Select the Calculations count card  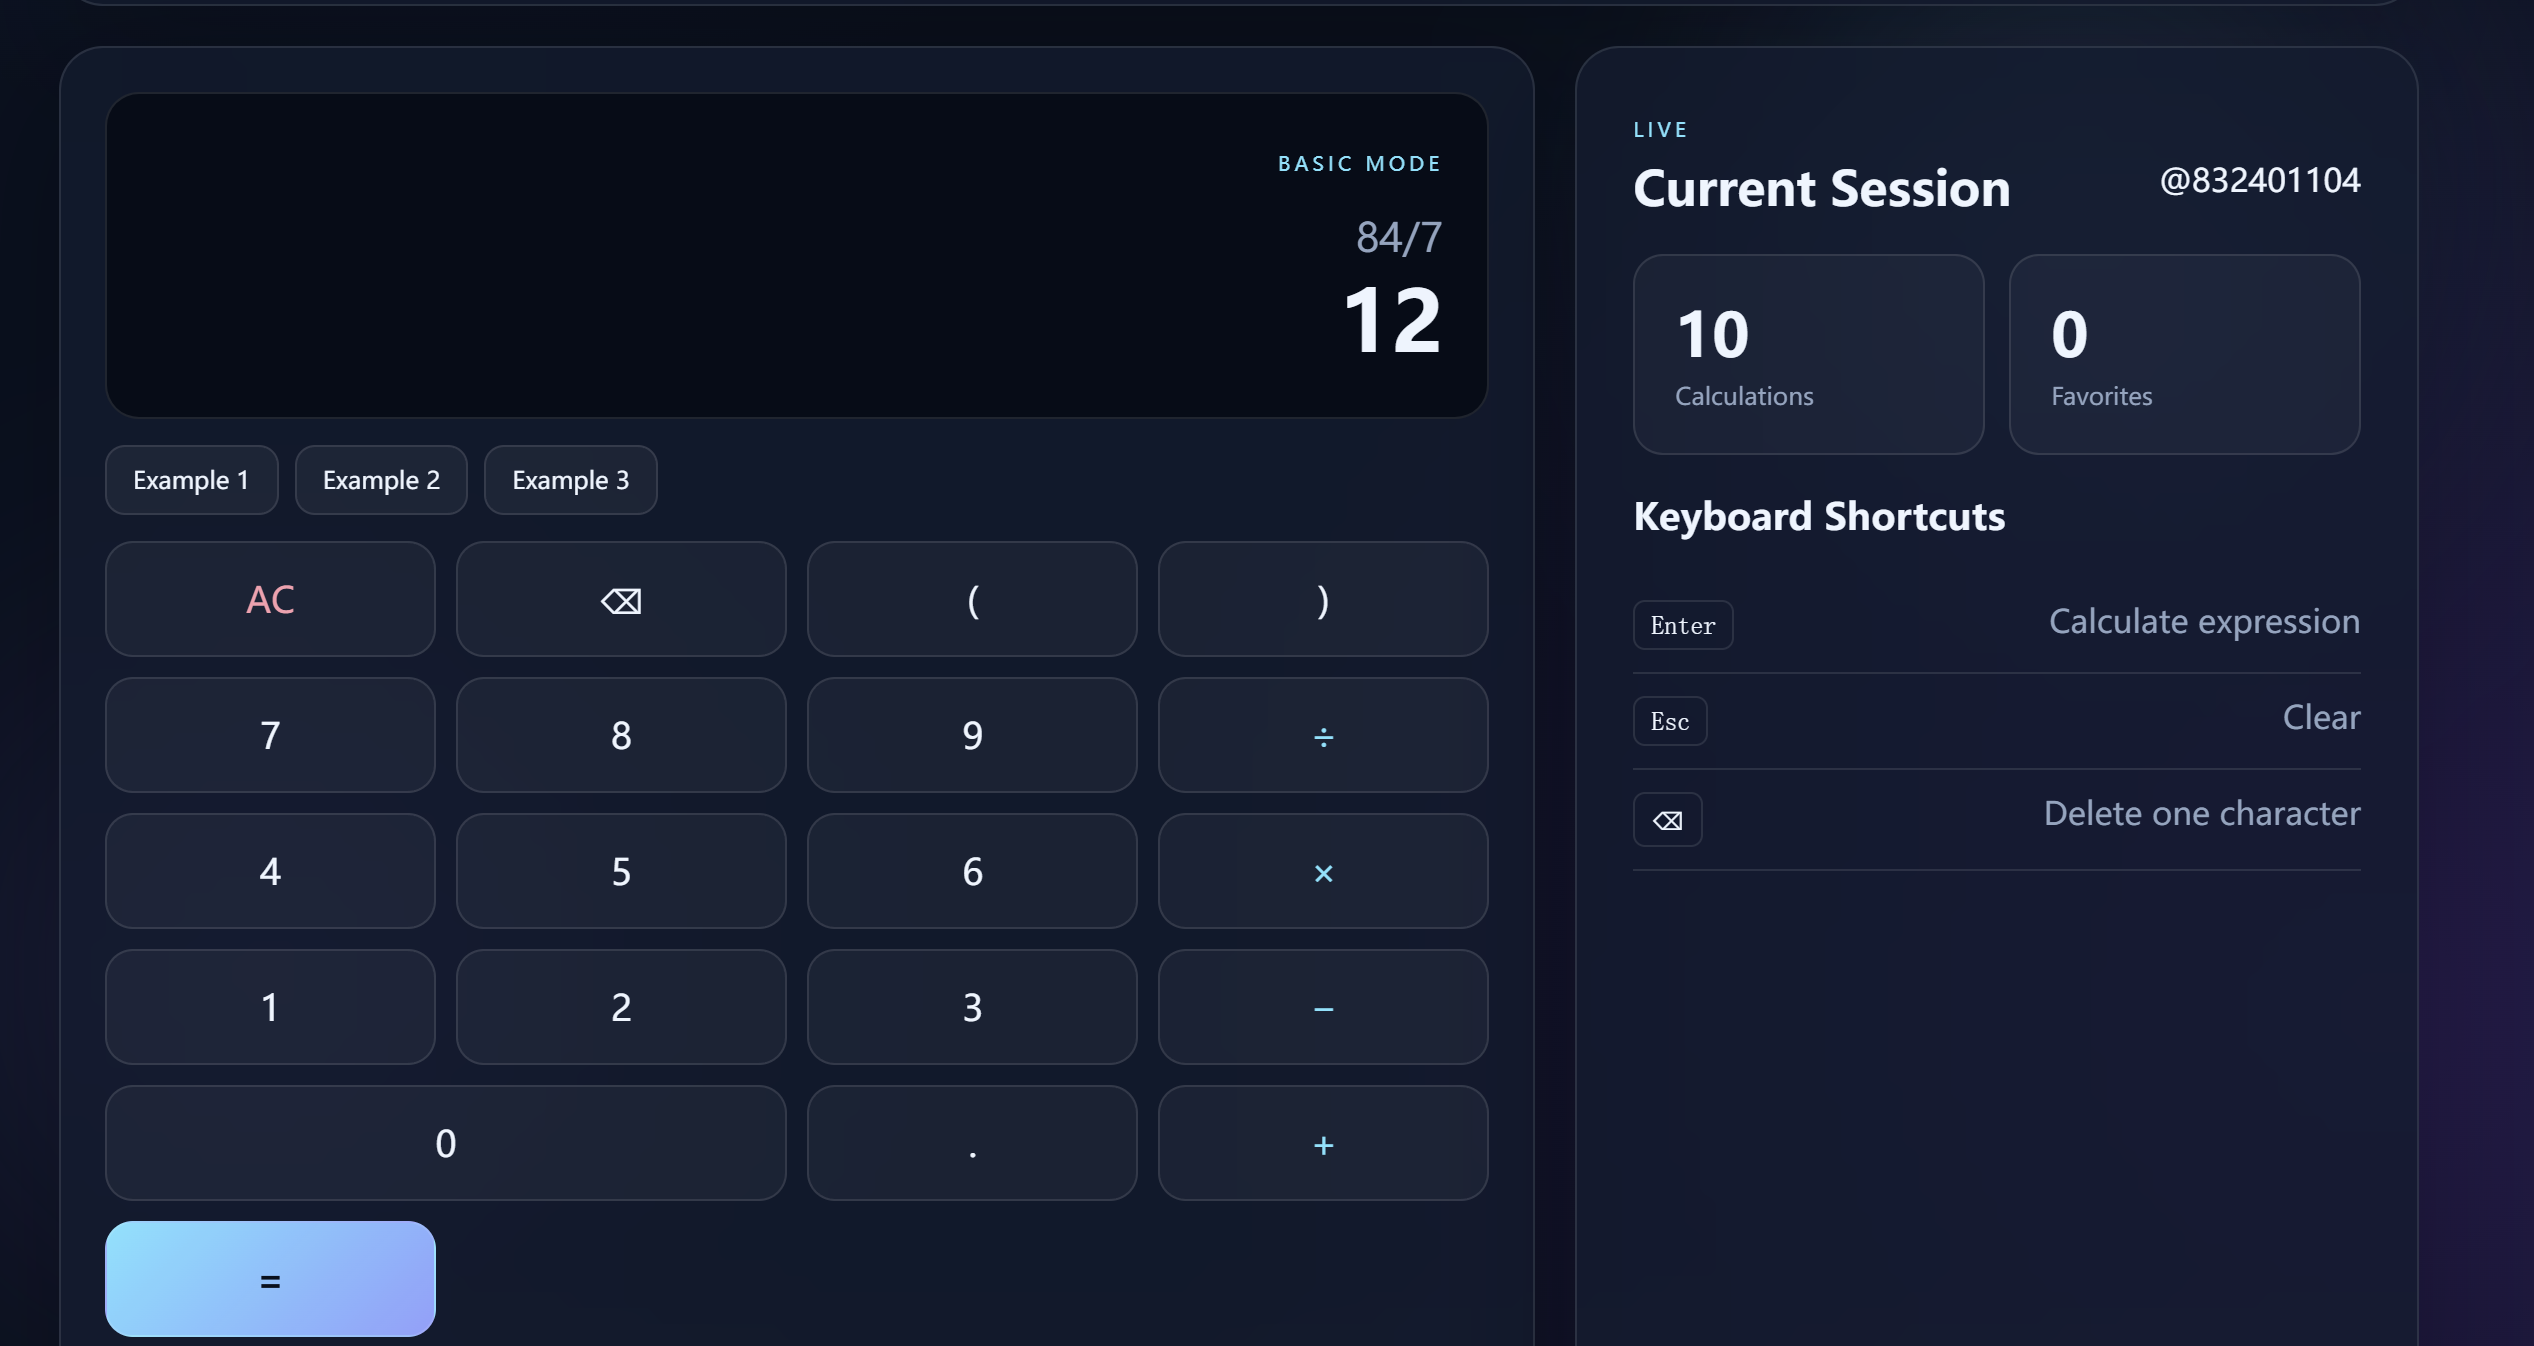(x=1808, y=354)
